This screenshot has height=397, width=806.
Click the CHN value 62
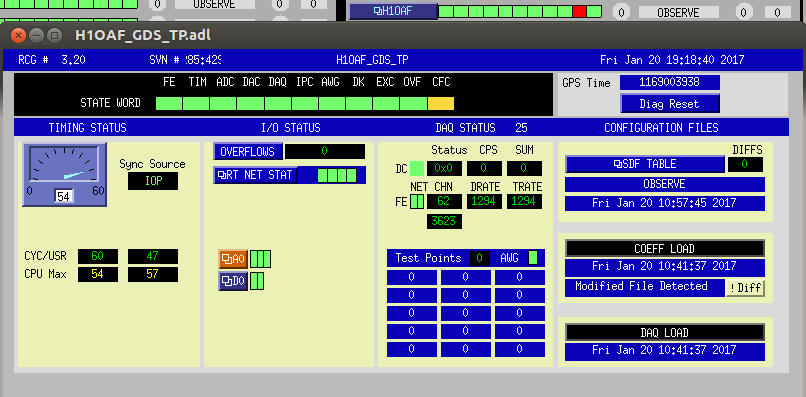click(x=444, y=201)
